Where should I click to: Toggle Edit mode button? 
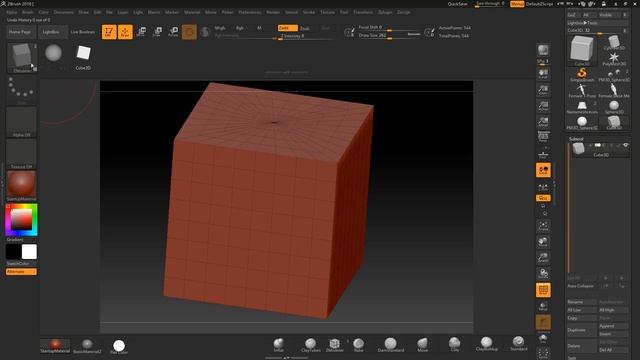coord(109,31)
